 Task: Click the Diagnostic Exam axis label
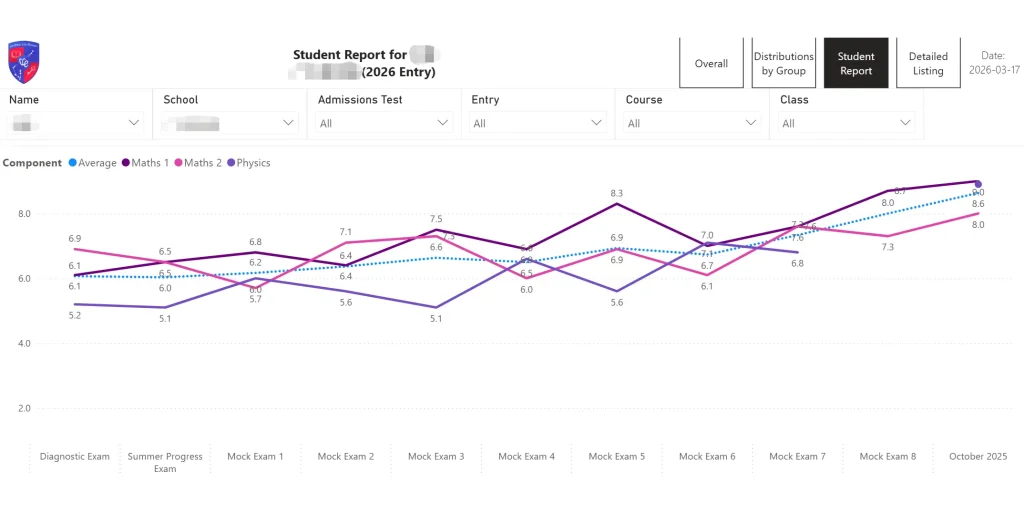pyautogui.click(x=75, y=457)
